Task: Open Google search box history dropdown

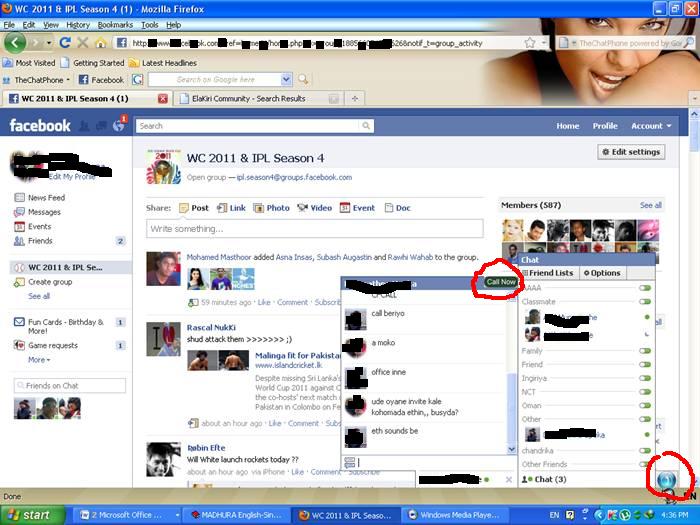Action: [x=286, y=79]
